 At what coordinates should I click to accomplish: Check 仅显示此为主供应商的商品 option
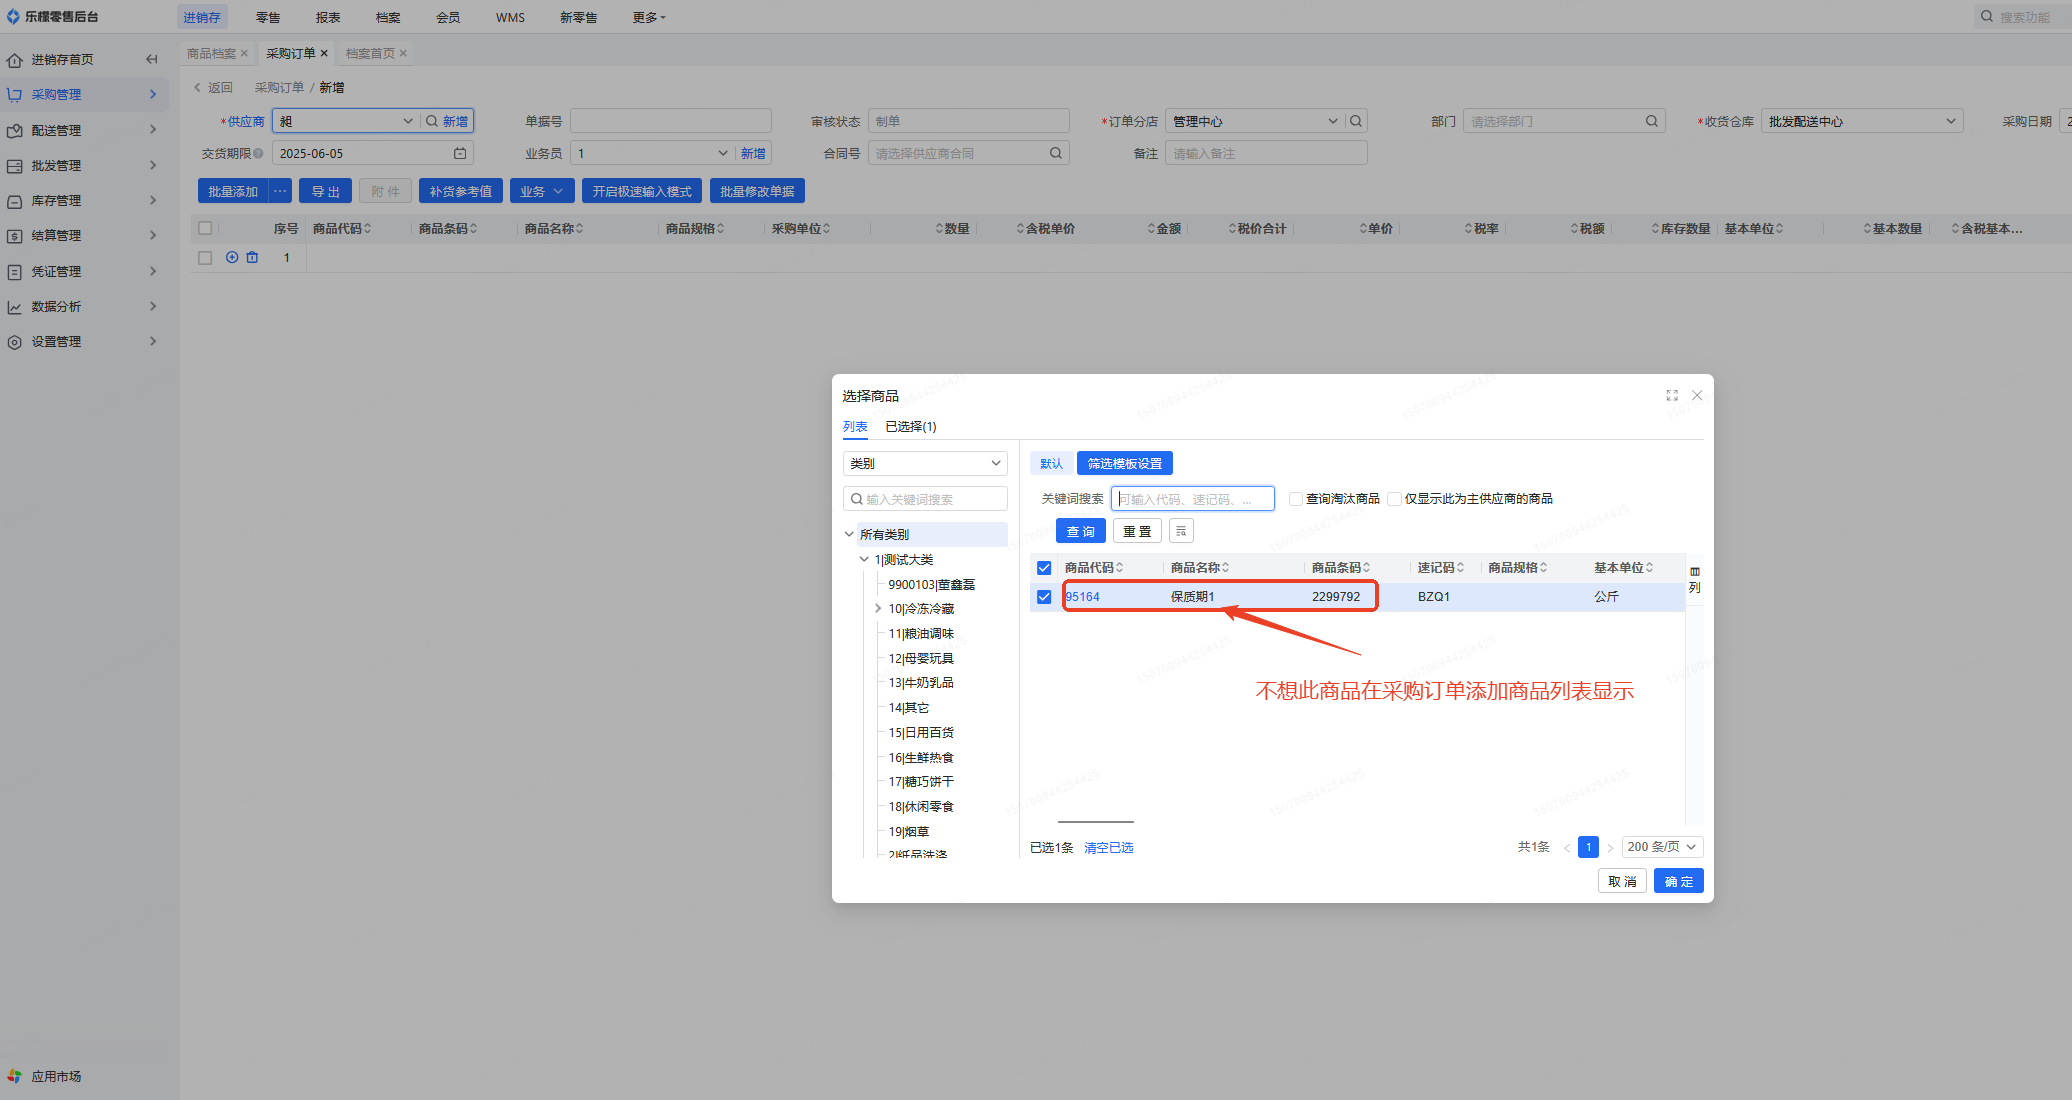[1394, 499]
